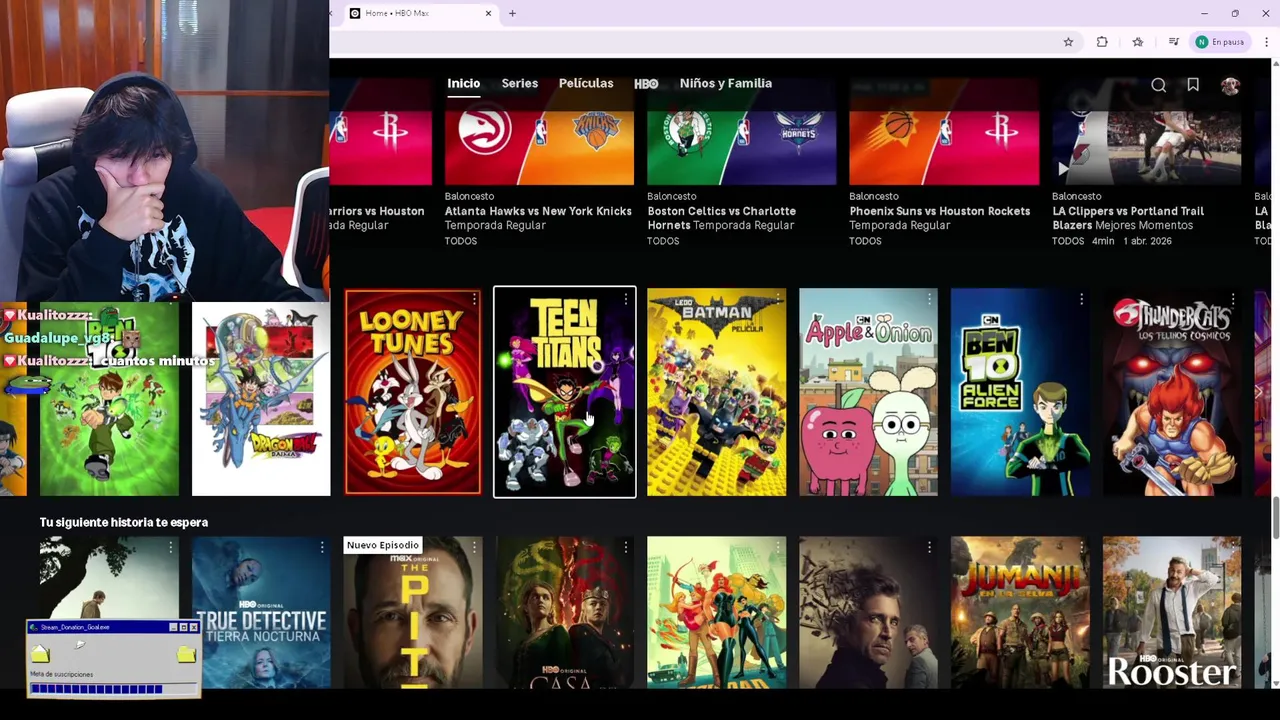The height and width of the screenshot is (720, 1280).
Task: Open LA Clippers vs Portland Trail Blazers title
Action: pyautogui.click(x=1128, y=217)
